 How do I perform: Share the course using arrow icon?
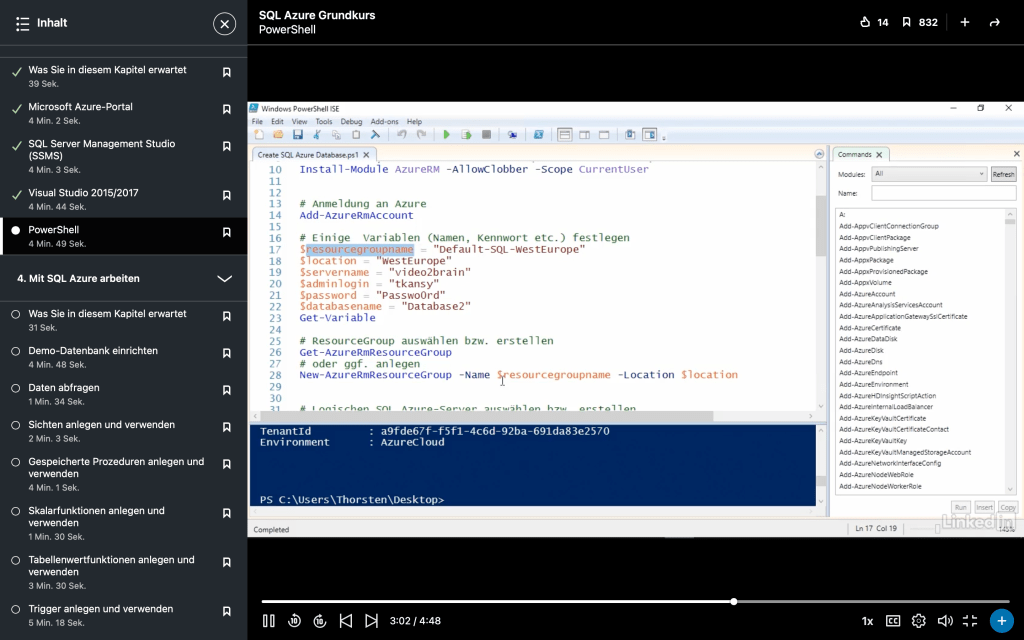click(994, 22)
